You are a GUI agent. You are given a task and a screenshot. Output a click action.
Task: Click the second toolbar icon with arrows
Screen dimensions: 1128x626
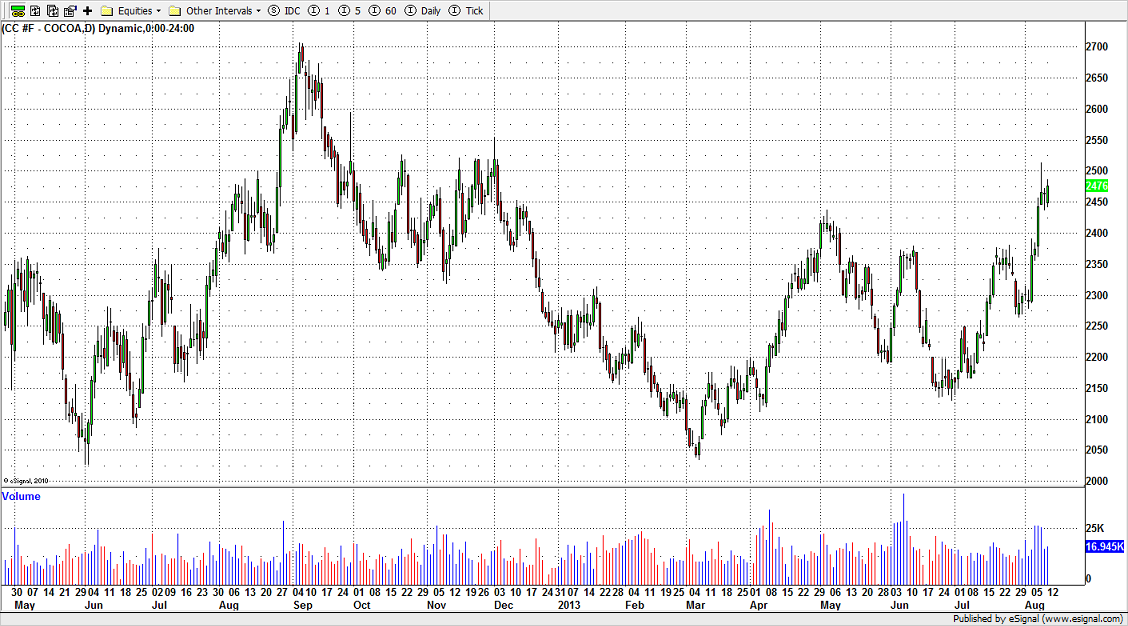click(35, 10)
